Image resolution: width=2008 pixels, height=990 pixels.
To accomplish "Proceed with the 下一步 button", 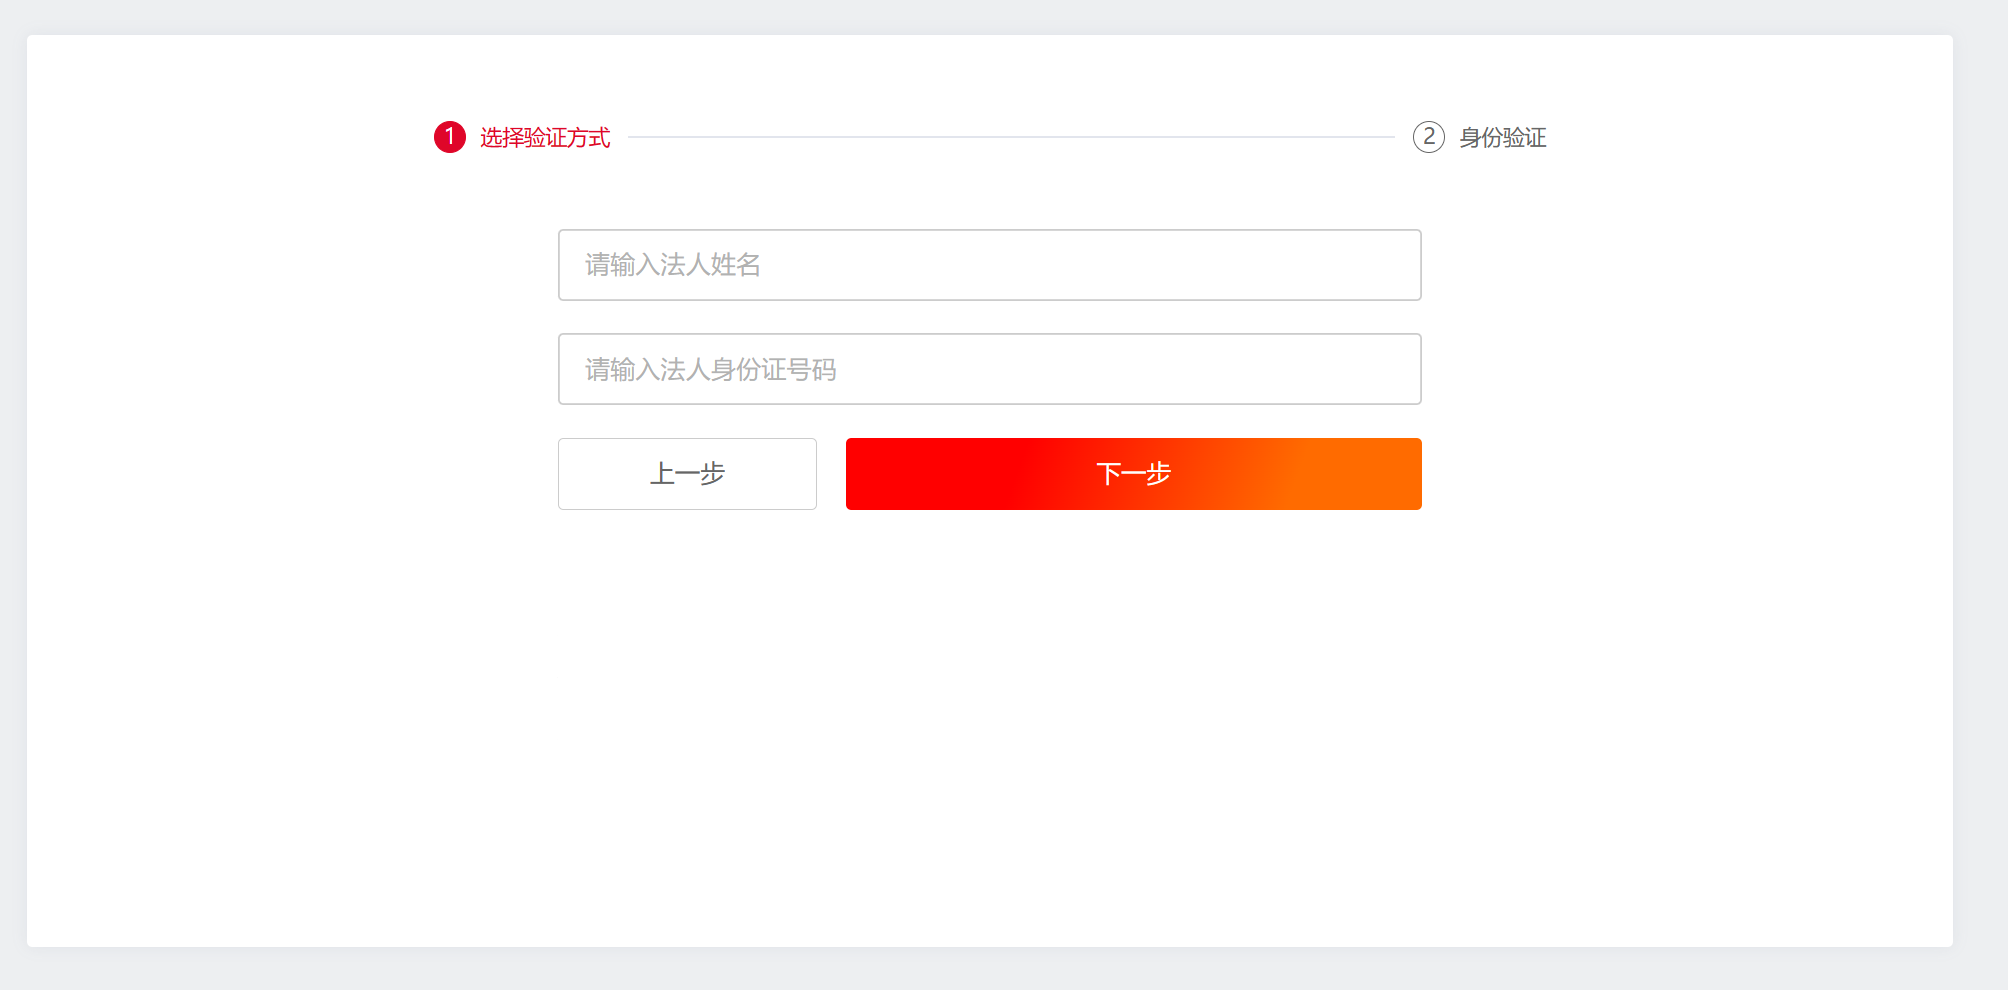I will (x=1133, y=474).
